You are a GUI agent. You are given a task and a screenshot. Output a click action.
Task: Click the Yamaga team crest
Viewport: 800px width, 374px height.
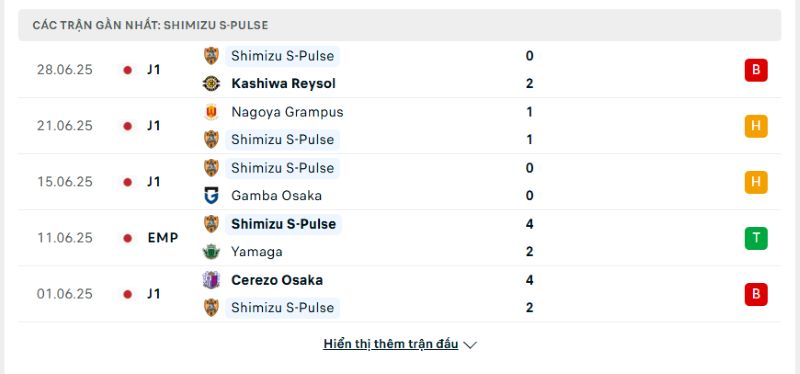211,252
